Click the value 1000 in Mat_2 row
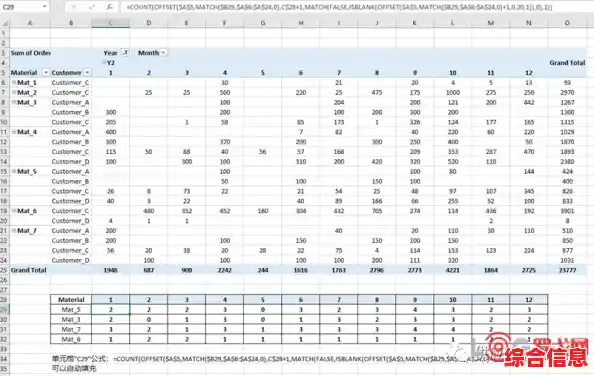The height and width of the screenshot is (376, 594). [x=453, y=92]
